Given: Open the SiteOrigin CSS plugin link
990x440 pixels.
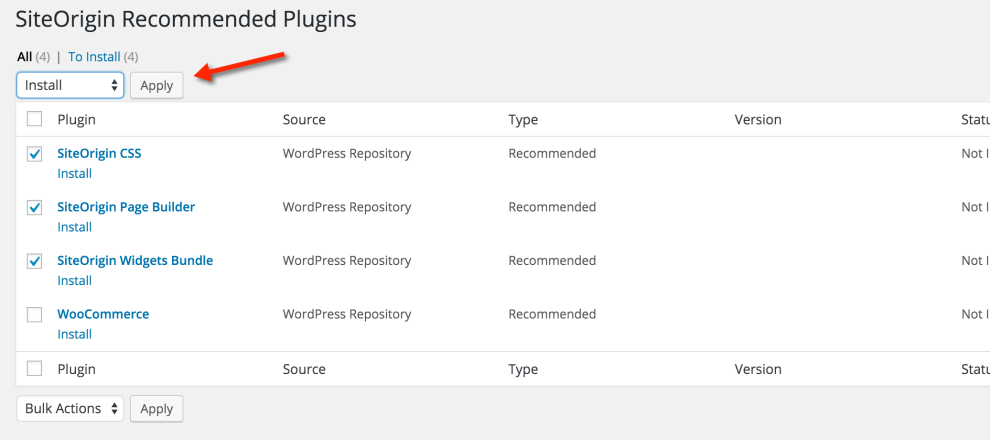Looking at the screenshot, I should coord(99,154).
